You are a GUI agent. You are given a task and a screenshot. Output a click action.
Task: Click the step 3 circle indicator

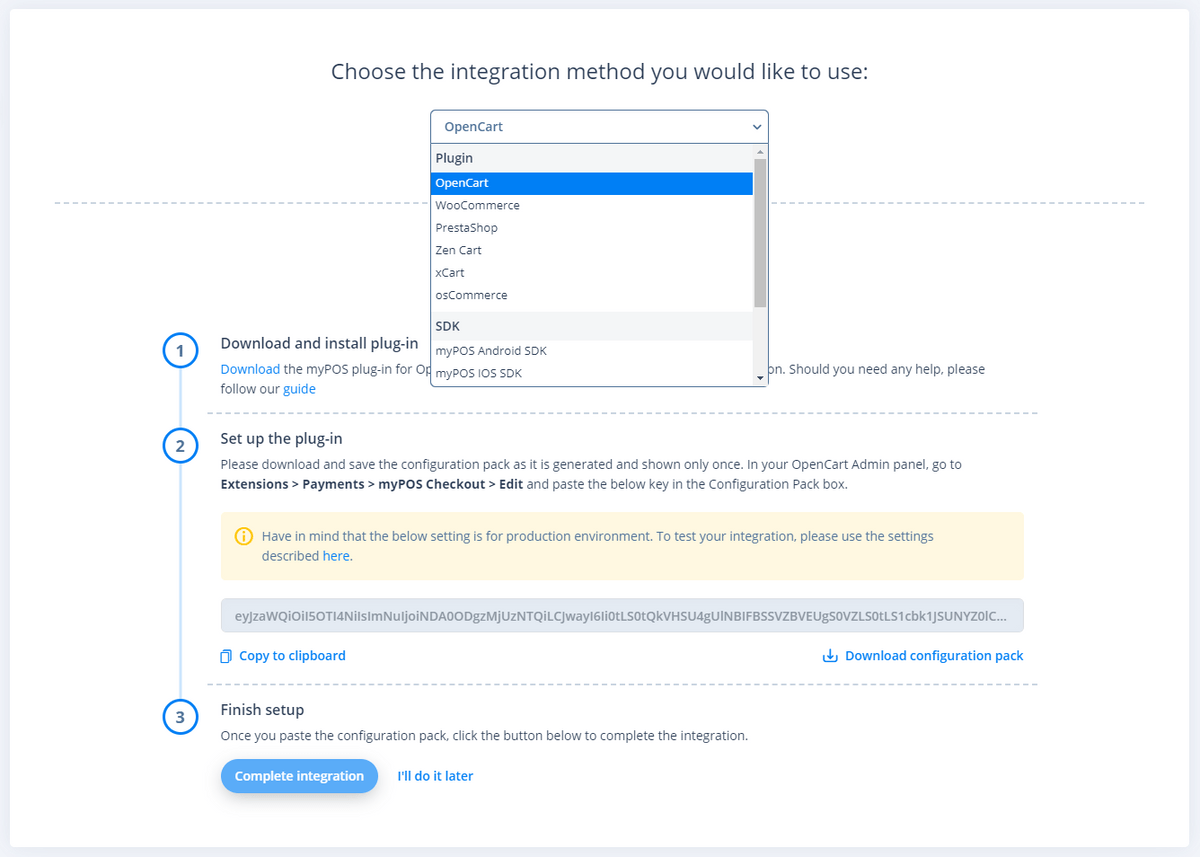tap(180, 717)
